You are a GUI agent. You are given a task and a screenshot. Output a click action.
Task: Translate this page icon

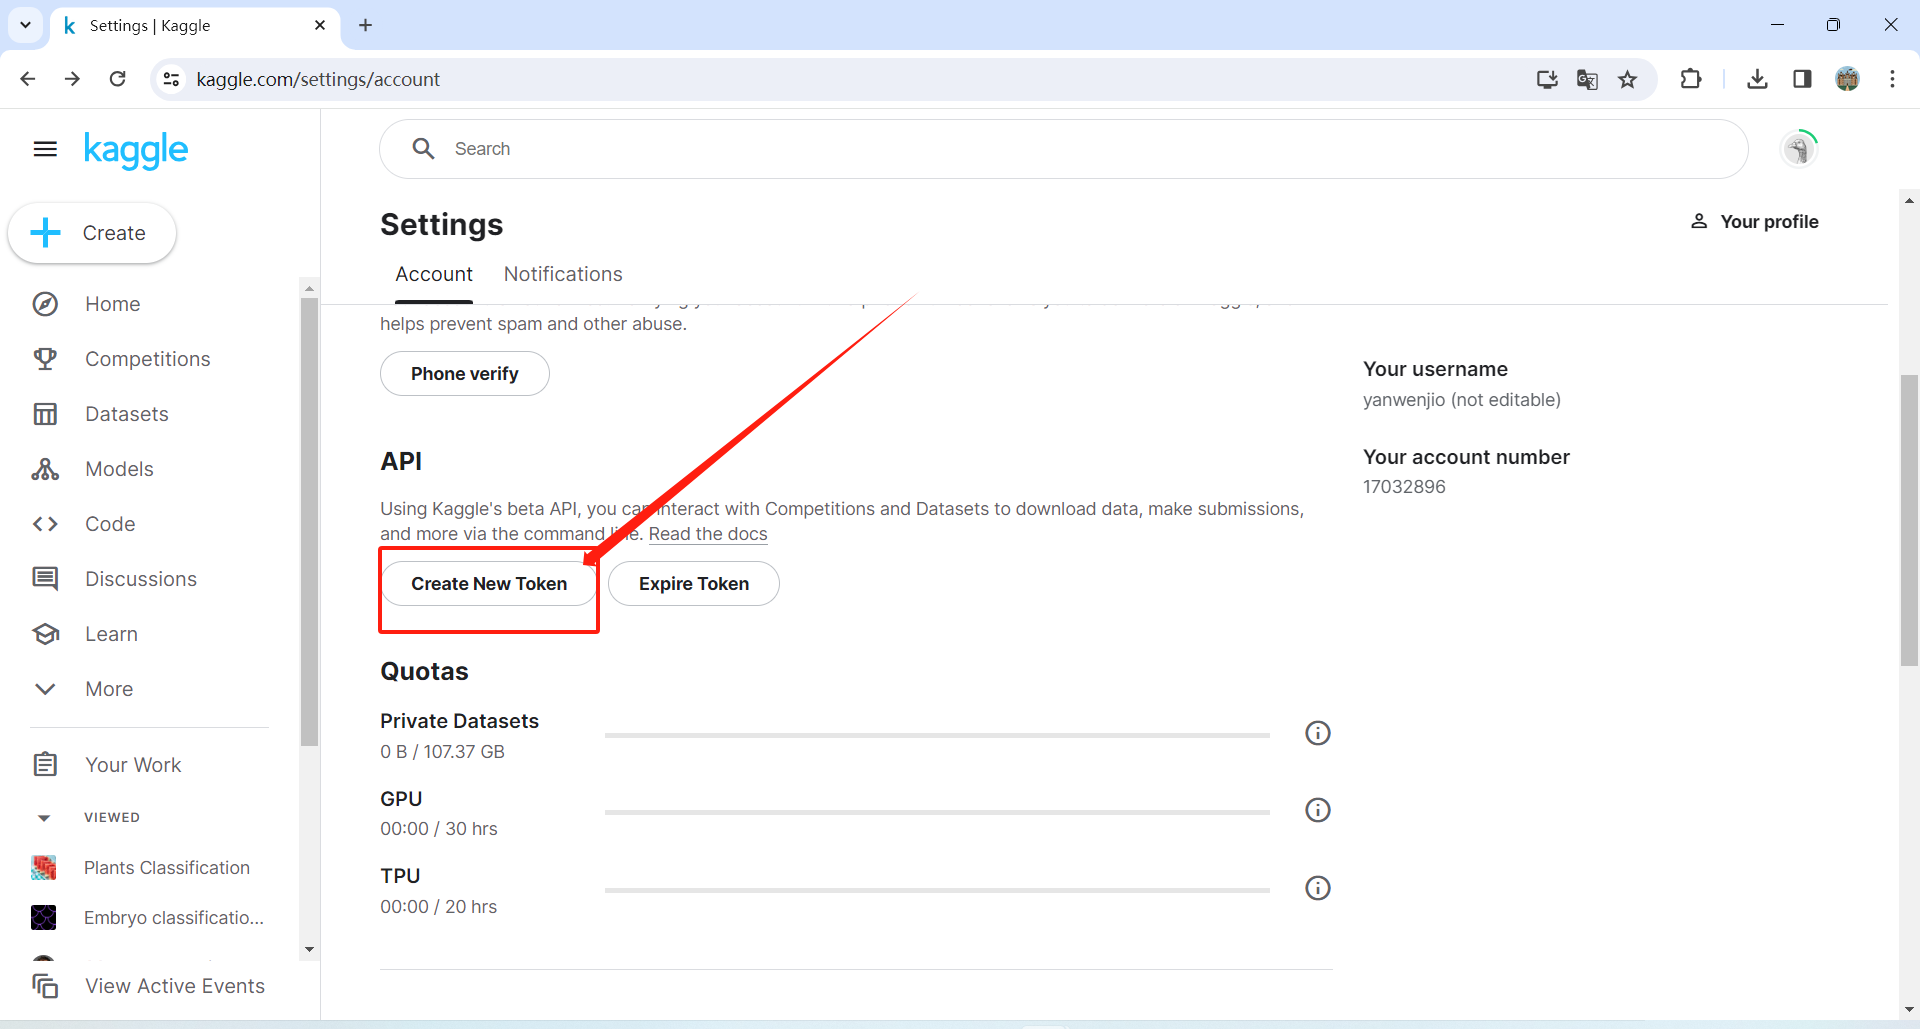(1587, 79)
